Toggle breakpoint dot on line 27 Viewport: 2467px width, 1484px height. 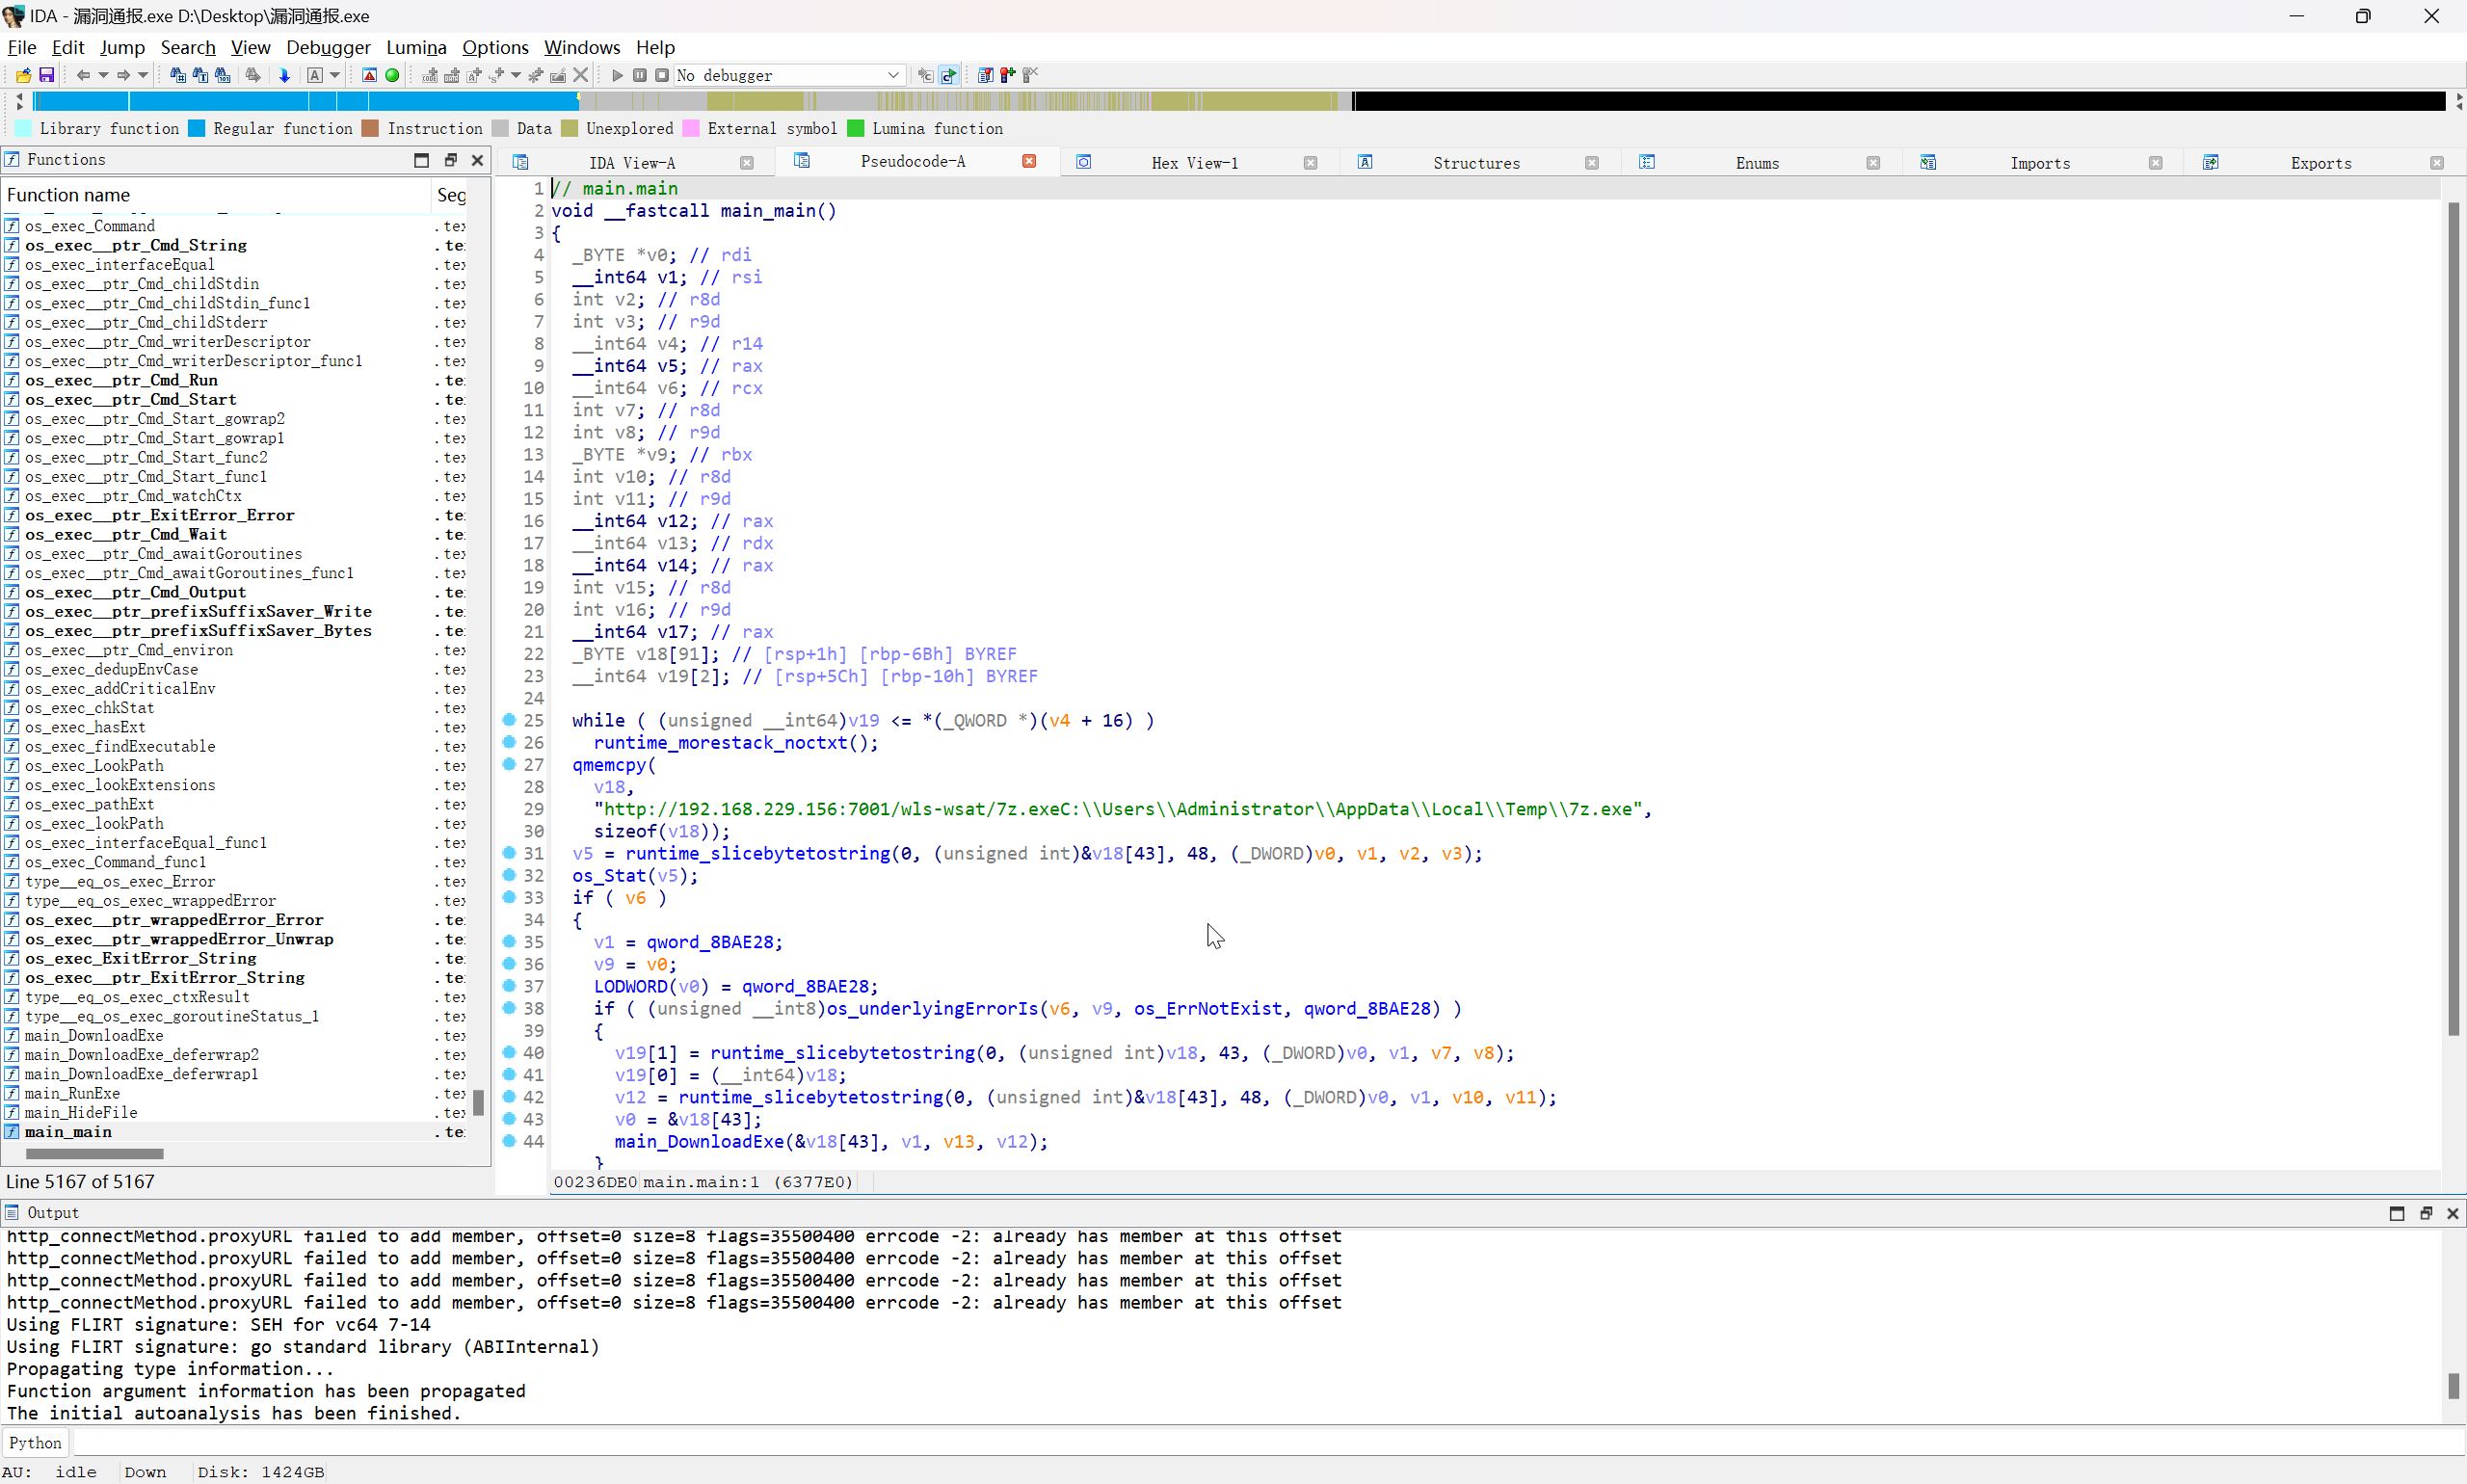[509, 764]
